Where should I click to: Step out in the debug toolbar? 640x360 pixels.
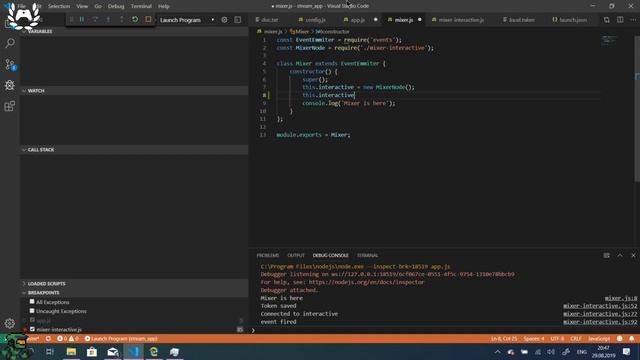(122, 20)
